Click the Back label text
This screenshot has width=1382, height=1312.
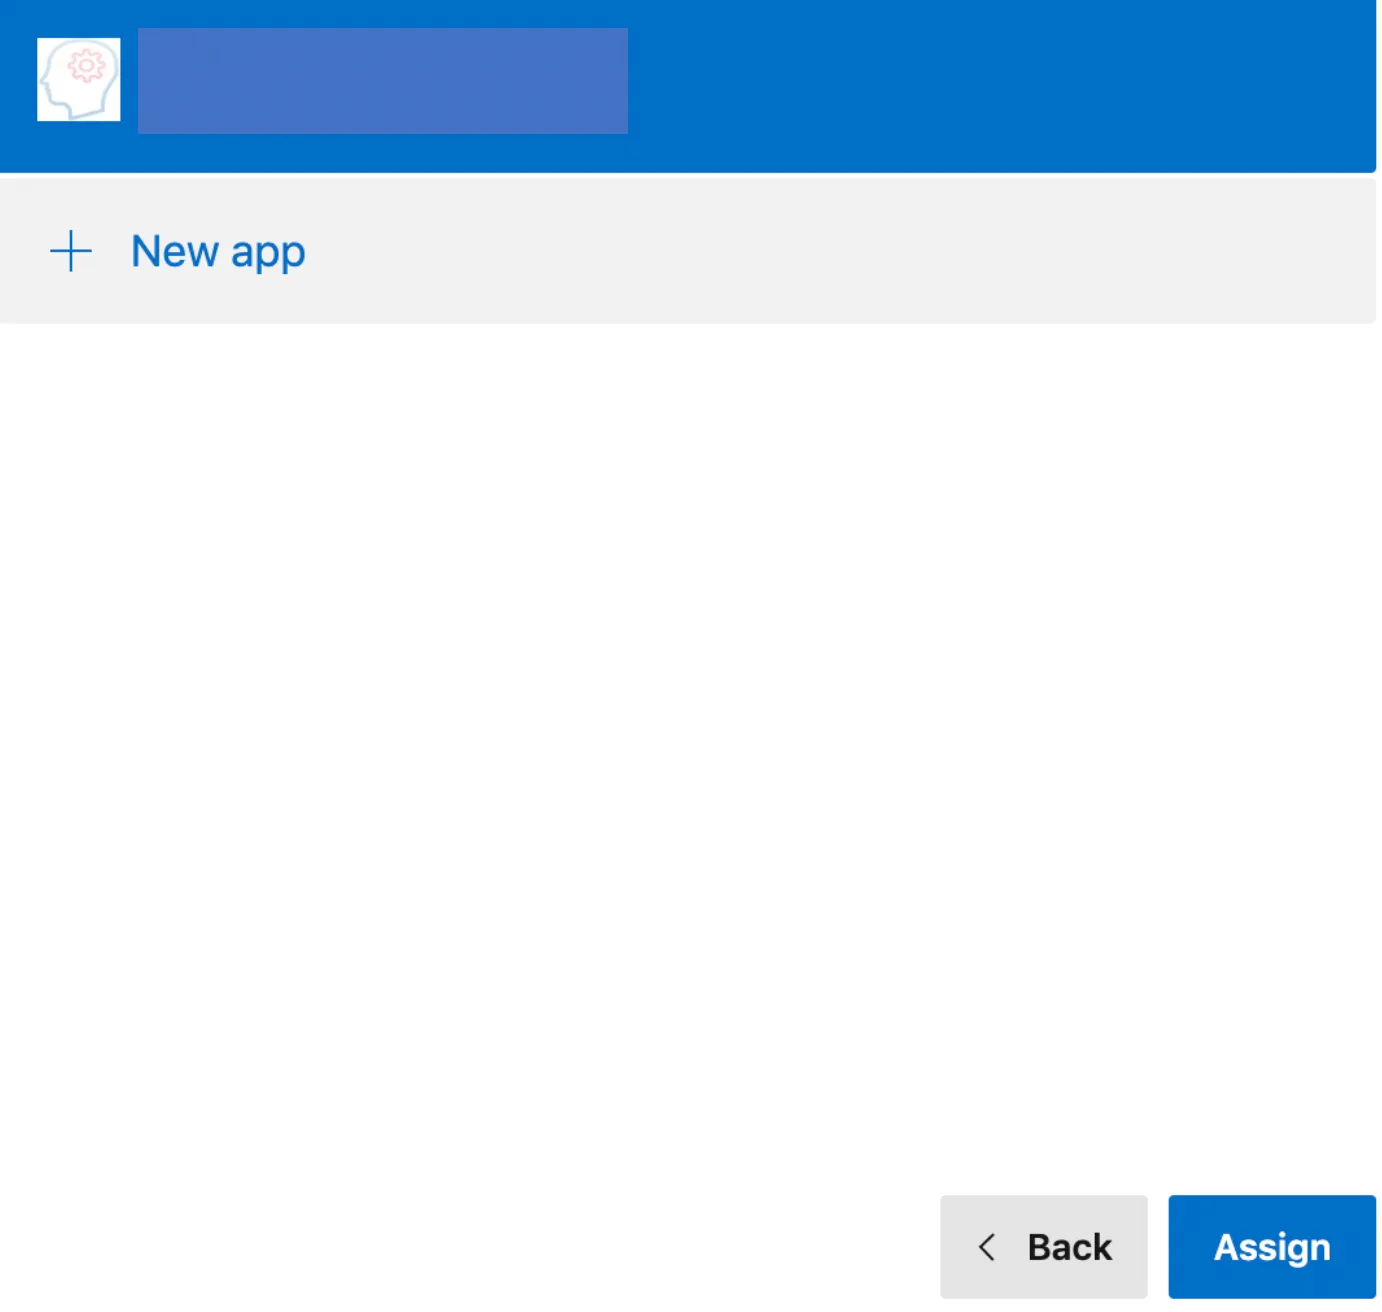point(1069,1247)
